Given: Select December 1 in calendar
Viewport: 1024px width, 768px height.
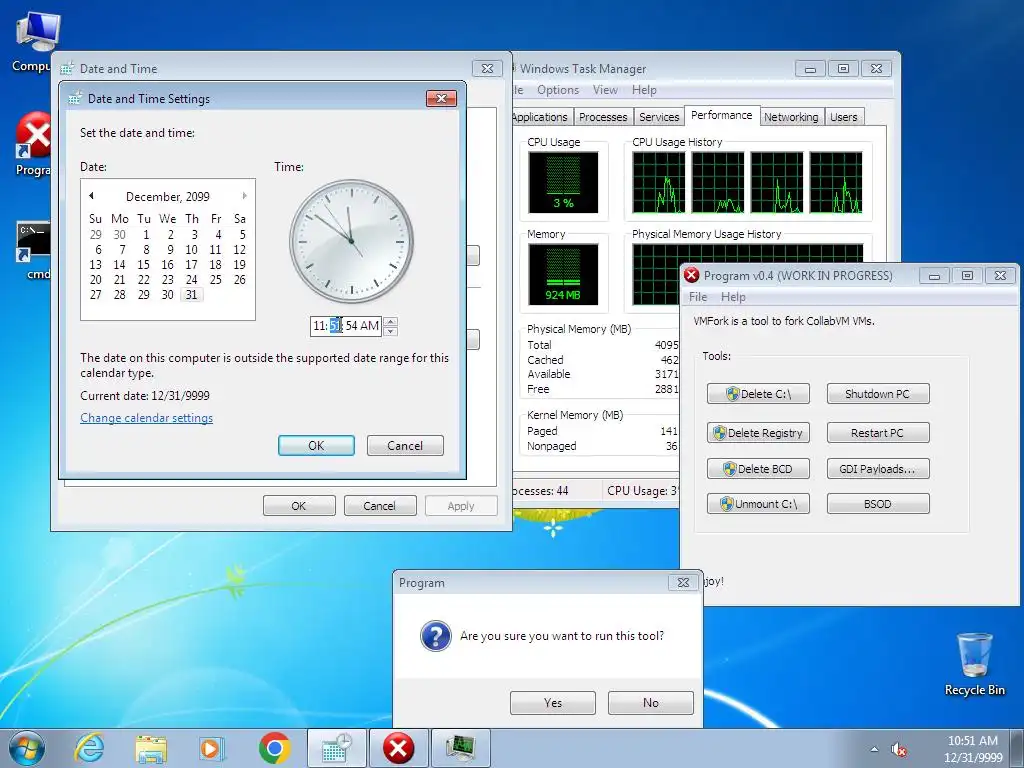Looking at the screenshot, I should pyautogui.click(x=146, y=234).
